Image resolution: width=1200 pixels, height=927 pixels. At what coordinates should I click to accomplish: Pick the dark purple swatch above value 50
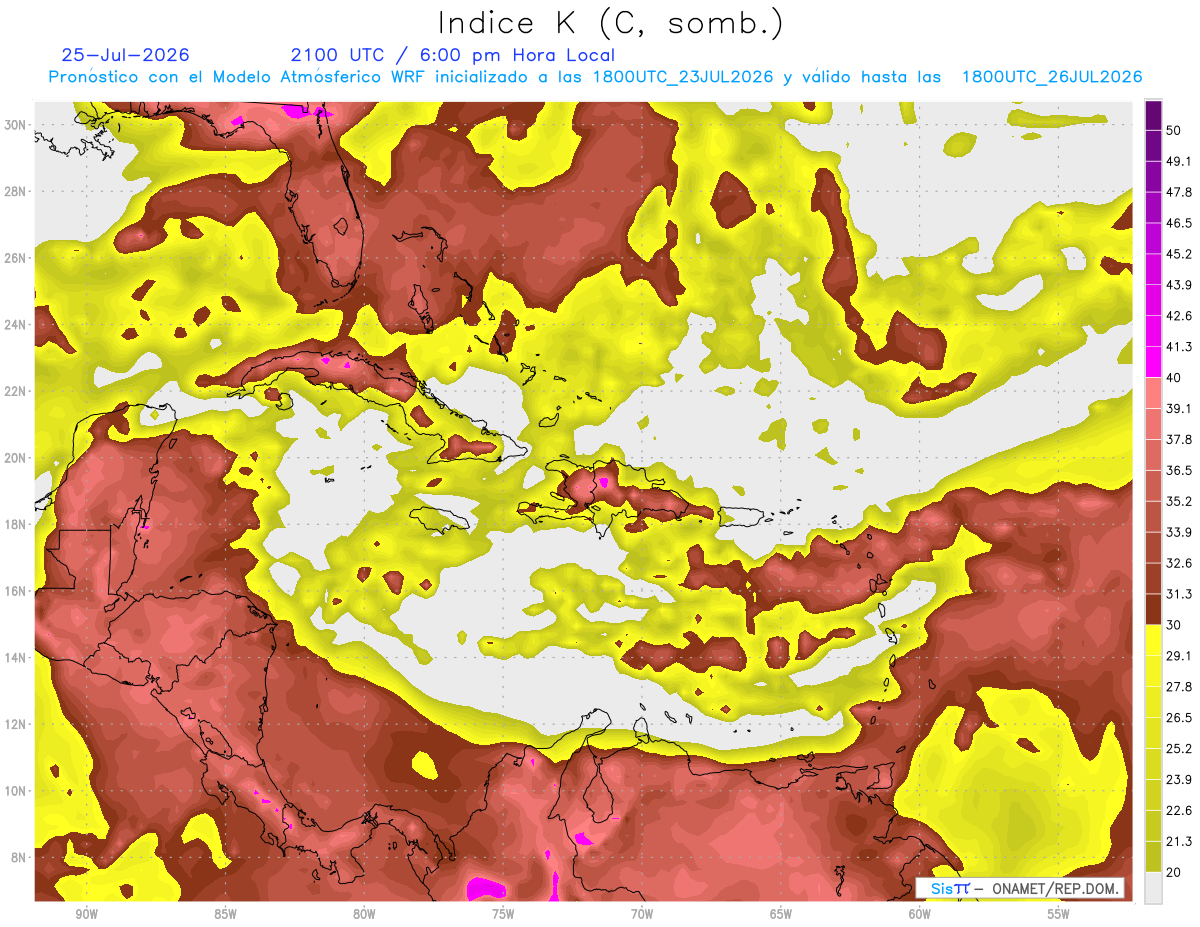pos(1153,115)
